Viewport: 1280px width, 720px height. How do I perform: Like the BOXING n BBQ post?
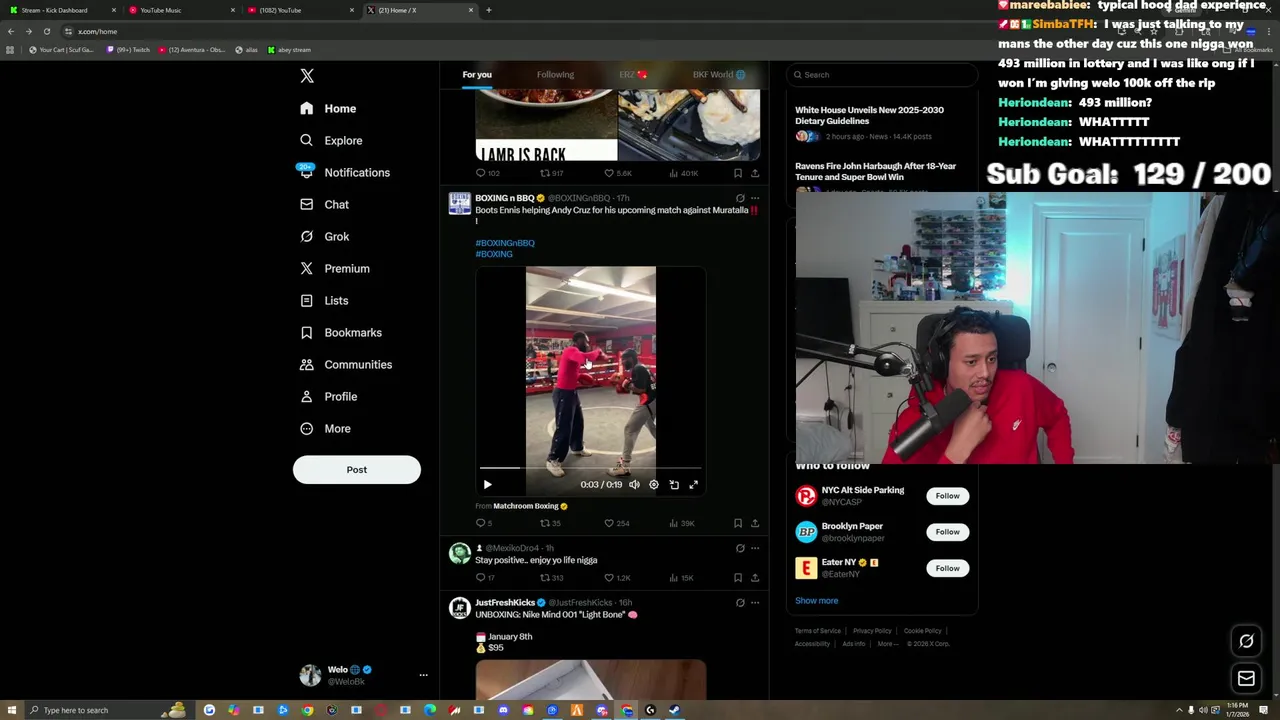[x=616, y=523]
